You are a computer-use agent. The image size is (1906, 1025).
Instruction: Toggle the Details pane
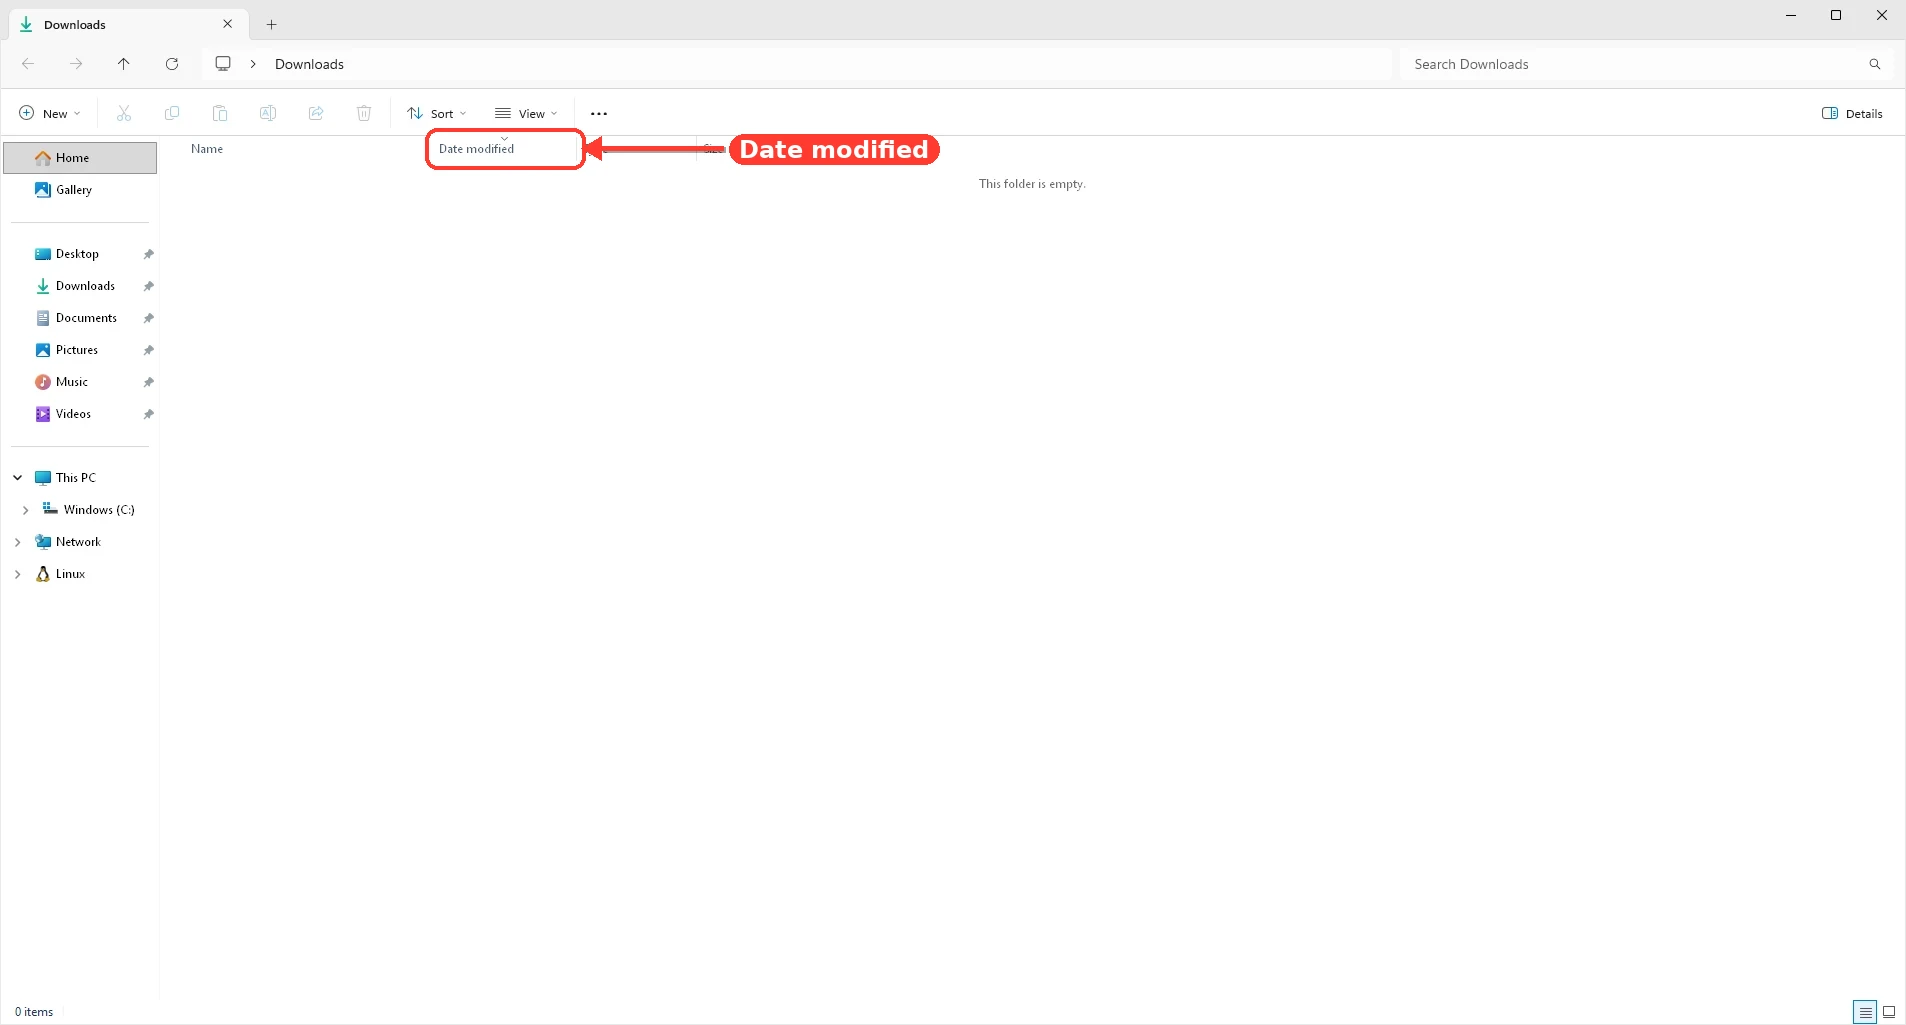click(x=1852, y=113)
